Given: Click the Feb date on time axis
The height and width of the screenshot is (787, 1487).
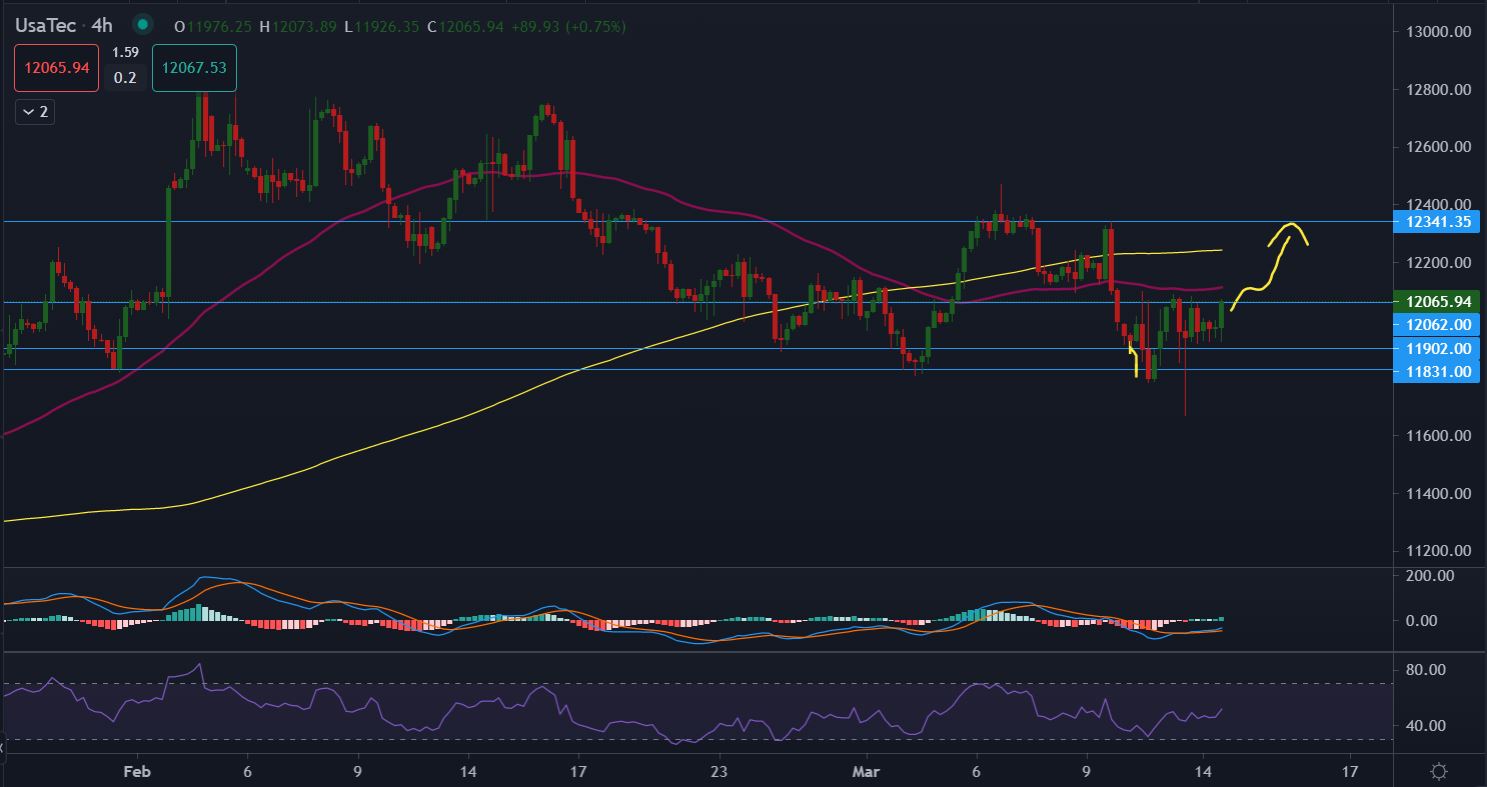Looking at the screenshot, I should [x=135, y=772].
